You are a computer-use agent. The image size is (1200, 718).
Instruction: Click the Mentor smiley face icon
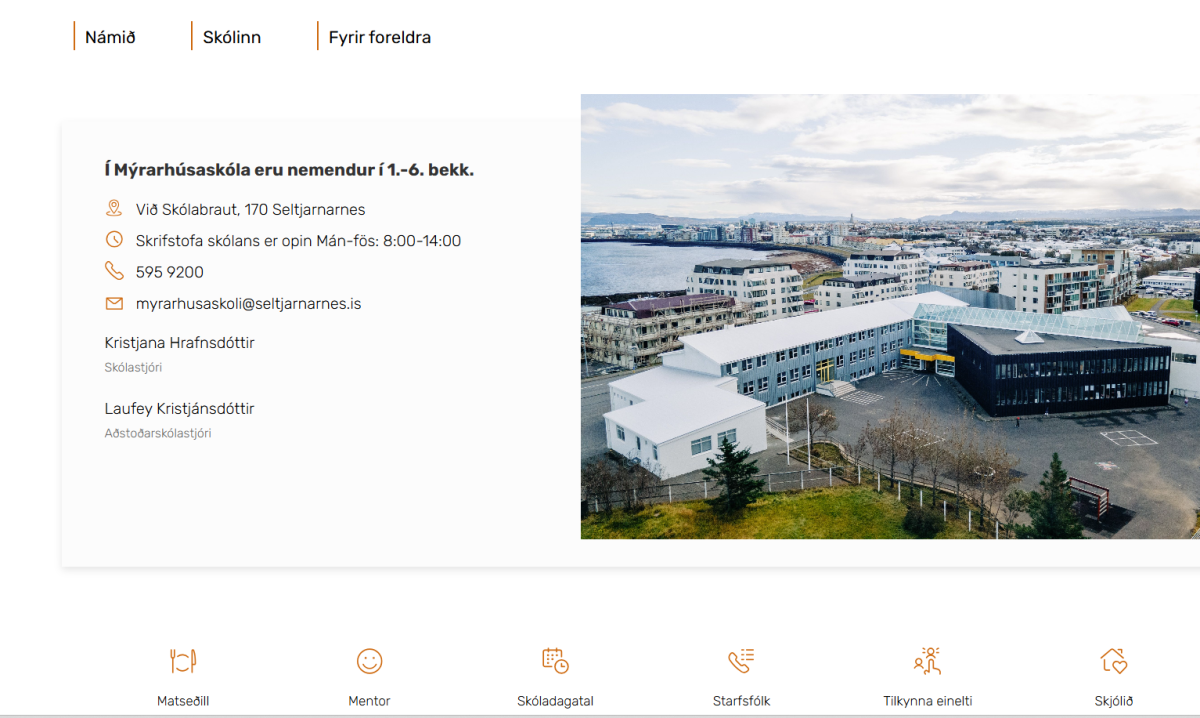click(x=369, y=661)
